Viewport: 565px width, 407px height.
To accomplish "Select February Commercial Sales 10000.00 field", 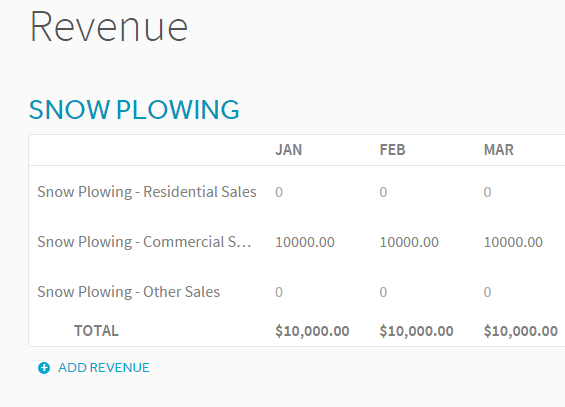I will pyautogui.click(x=409, y=242).
